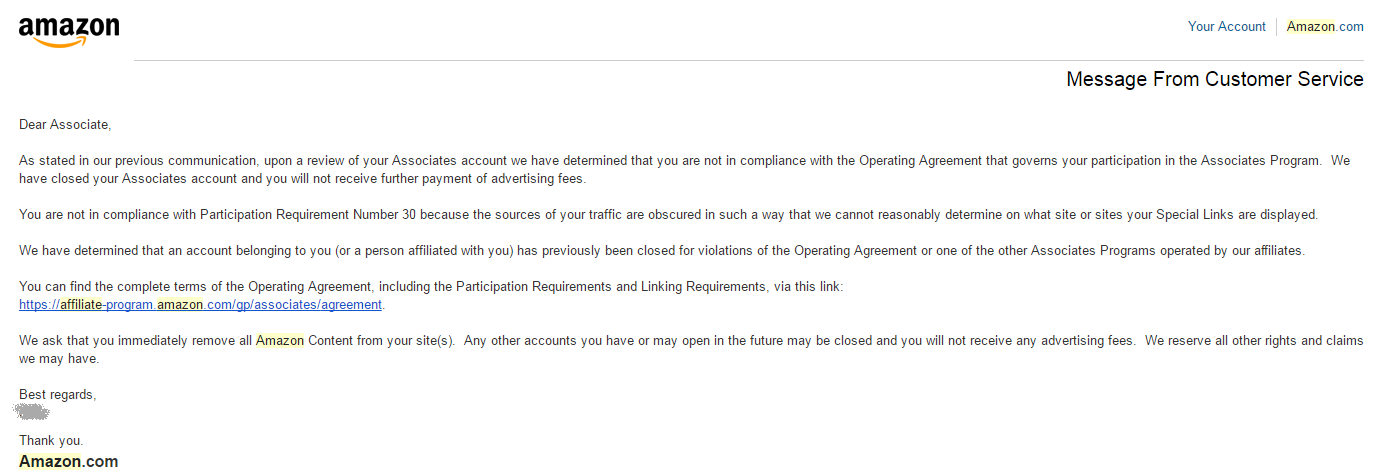Click the blurred signature name
Screen dimensions: 1386x474
[34, 411]
